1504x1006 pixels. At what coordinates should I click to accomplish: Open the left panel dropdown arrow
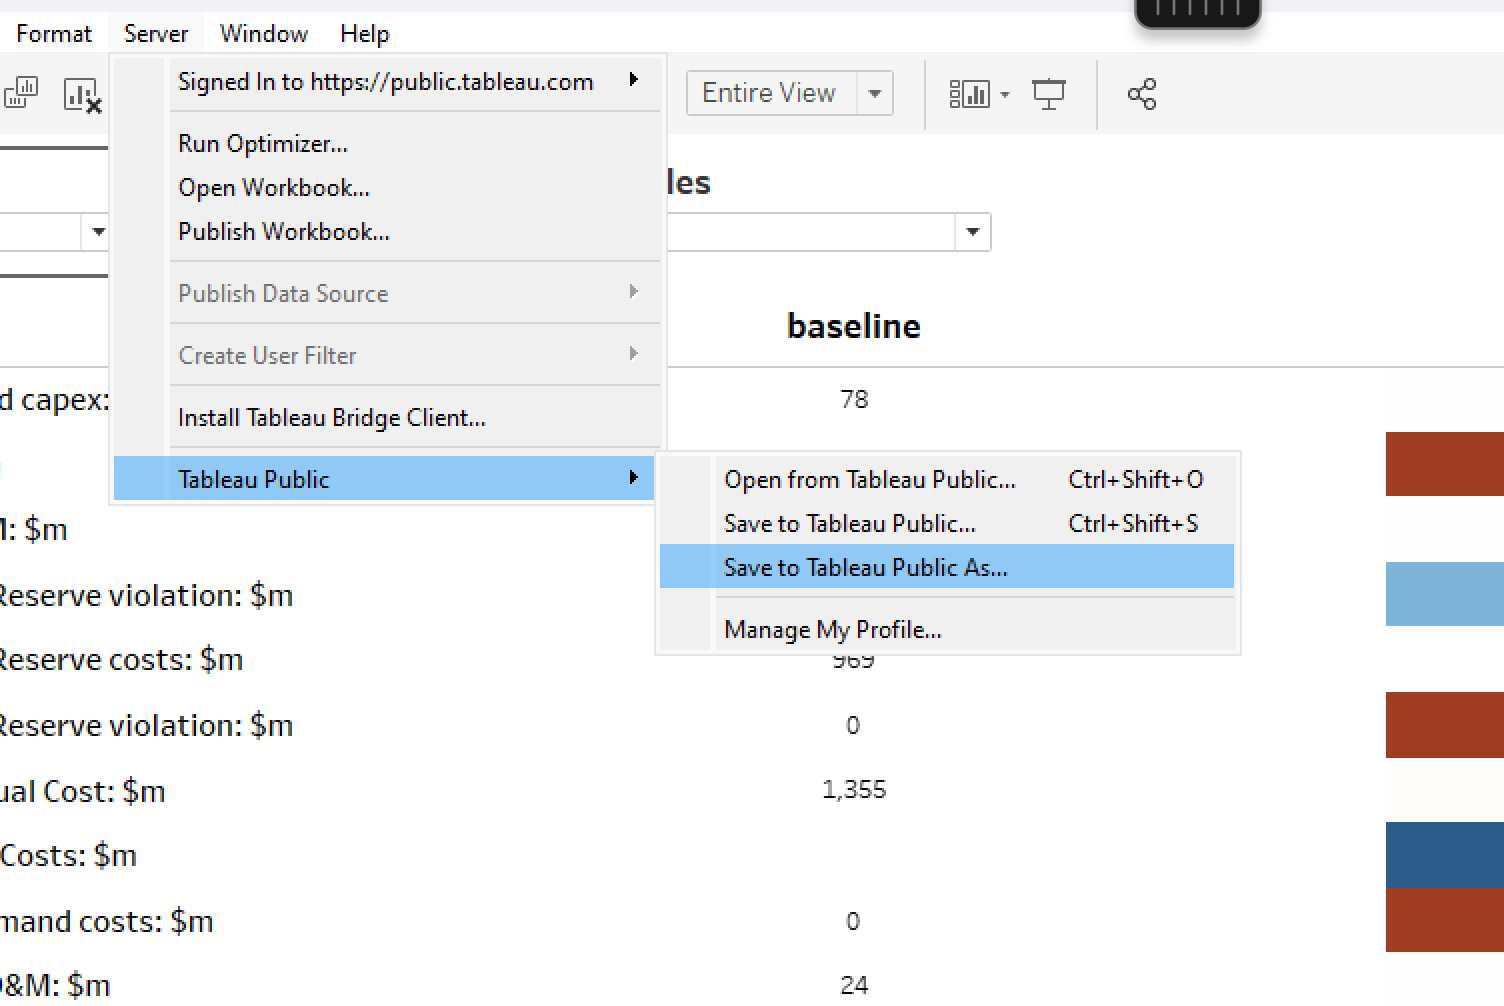[98, 232]
